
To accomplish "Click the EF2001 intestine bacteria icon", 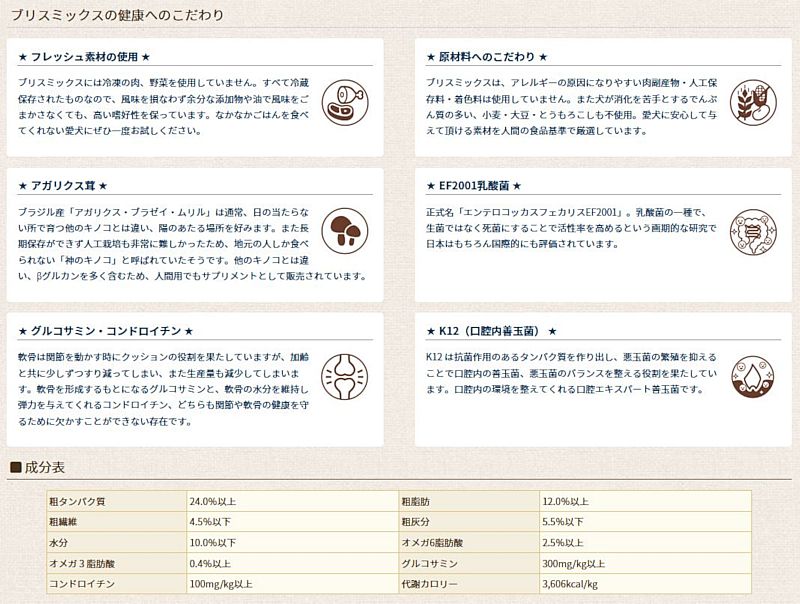I will [x=753, y=233].
